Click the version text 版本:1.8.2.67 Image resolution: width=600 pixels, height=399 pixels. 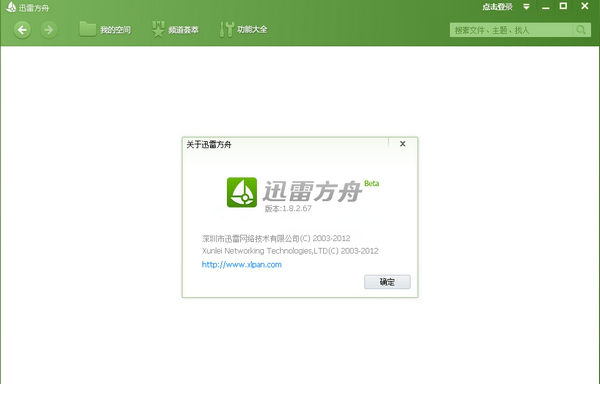[x=288, y=208]
